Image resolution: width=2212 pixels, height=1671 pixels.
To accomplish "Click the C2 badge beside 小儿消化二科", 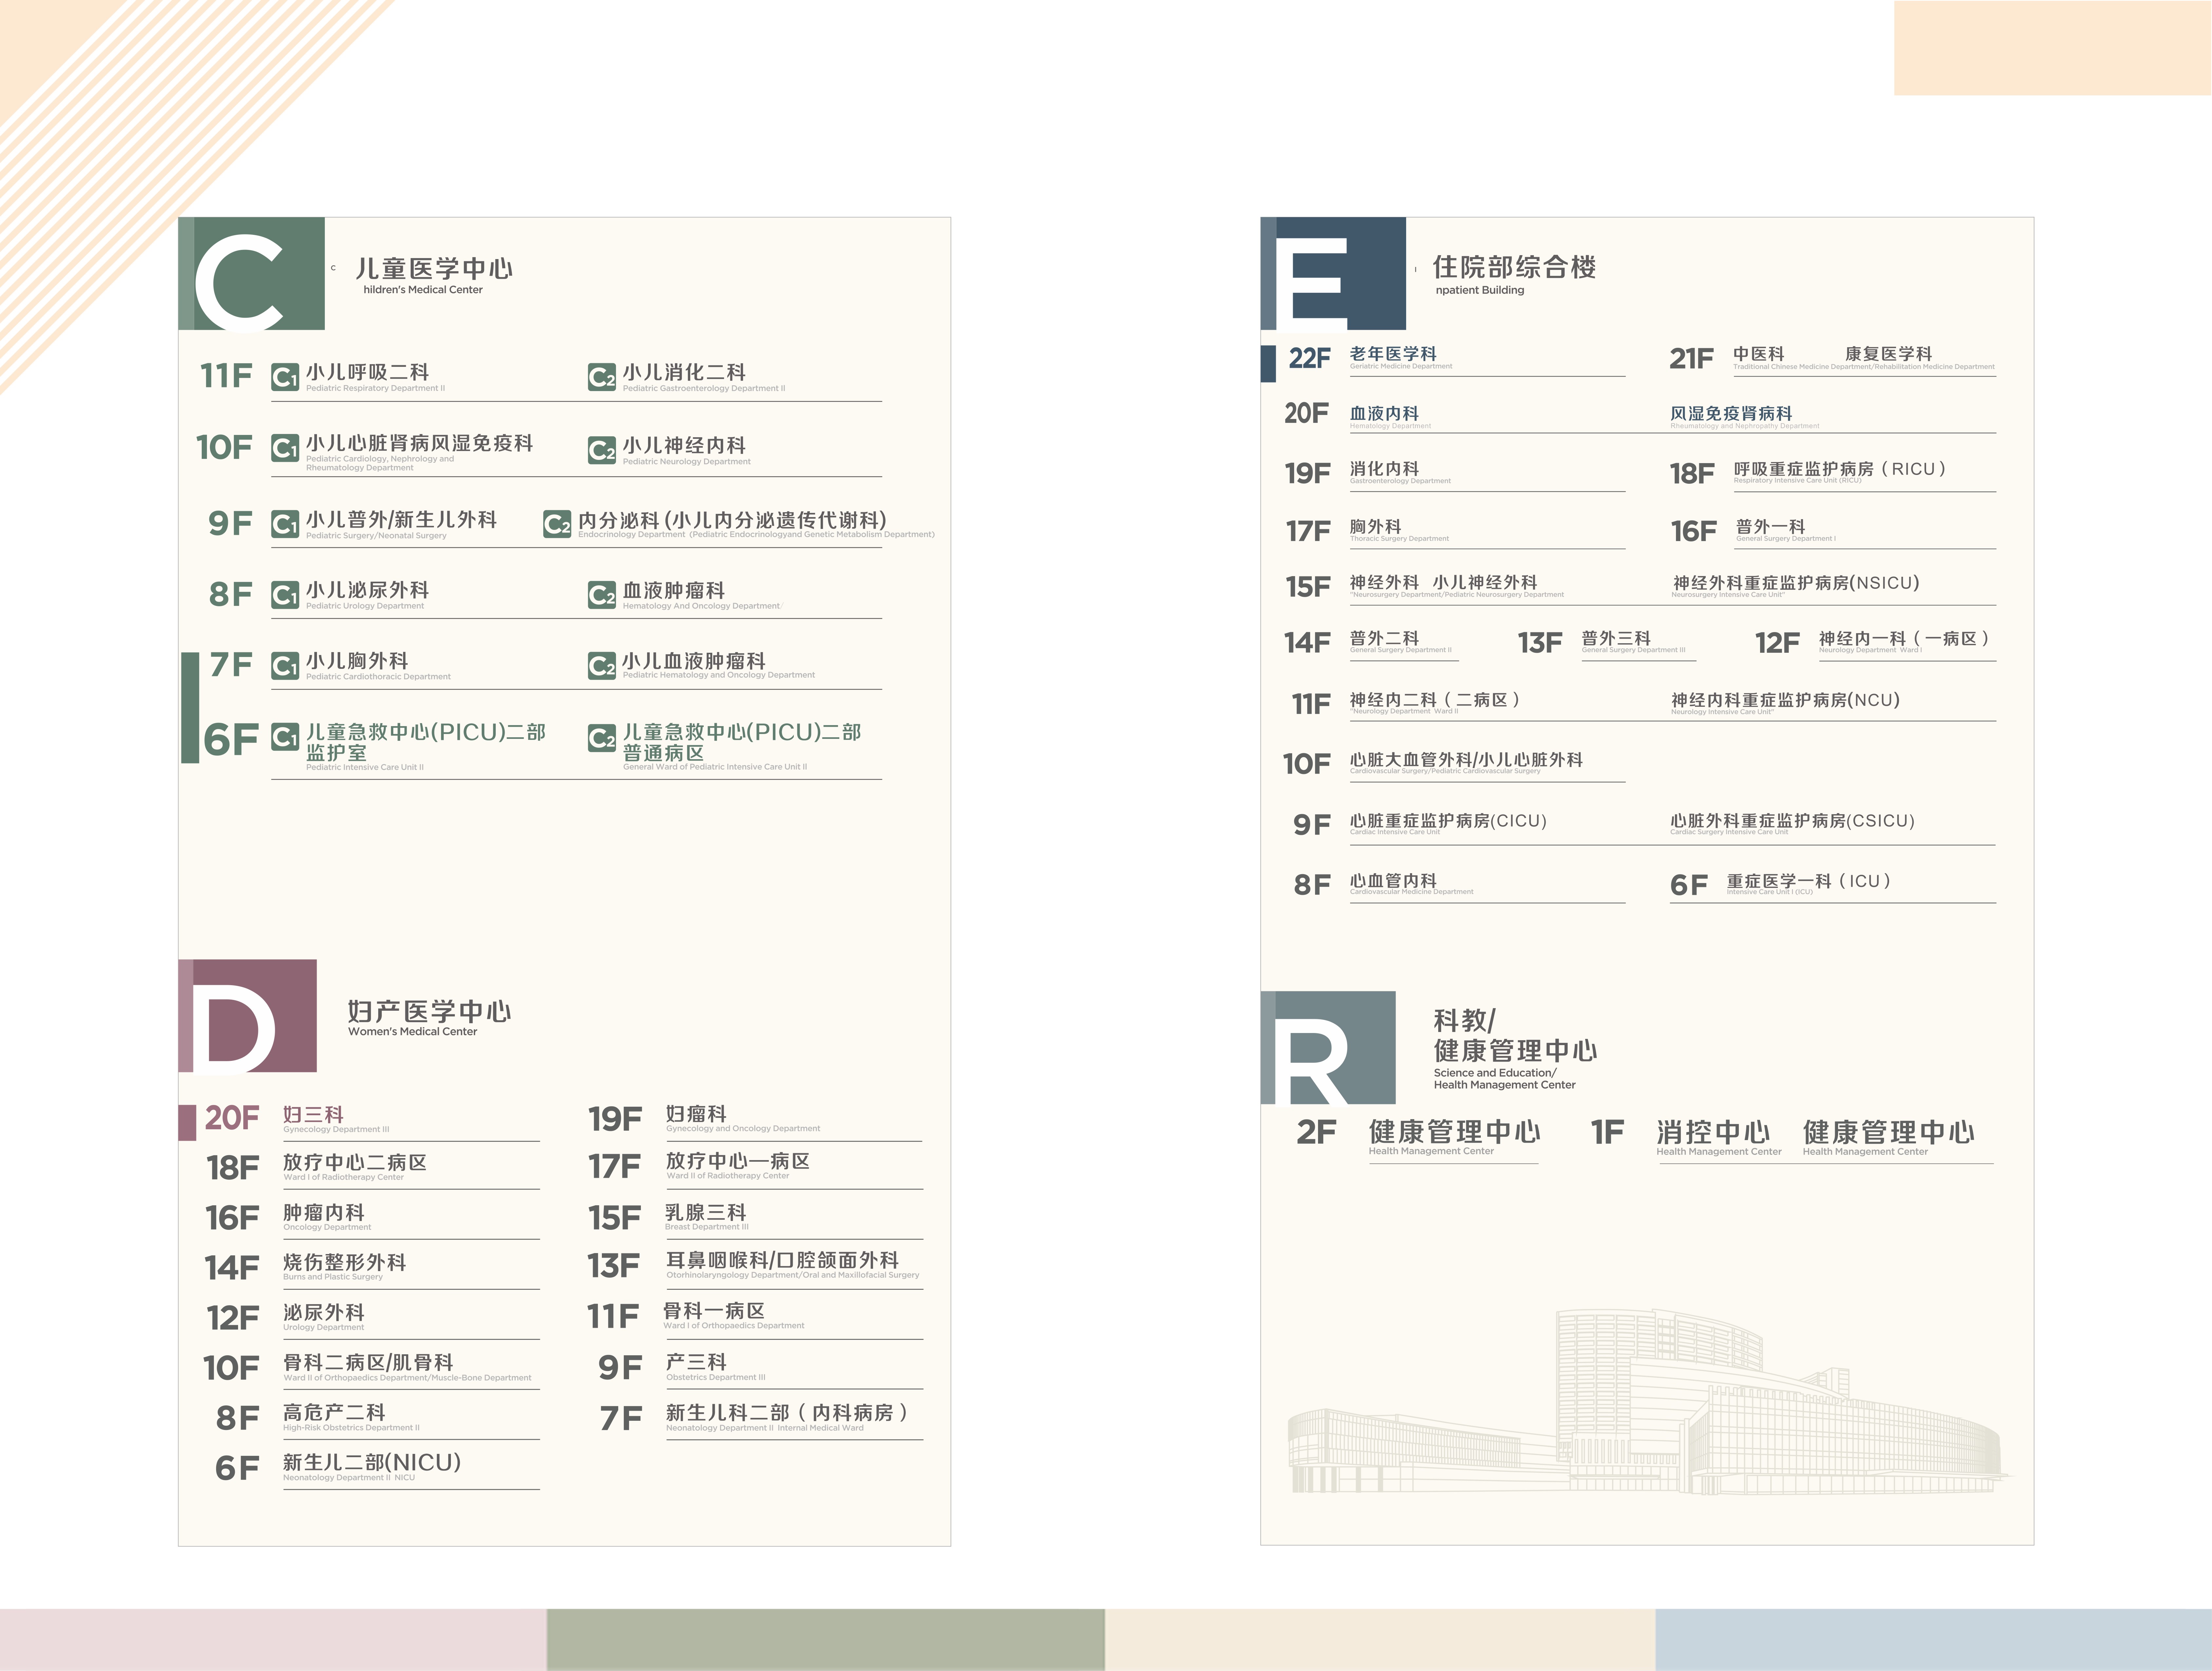I will click(602, 377).
